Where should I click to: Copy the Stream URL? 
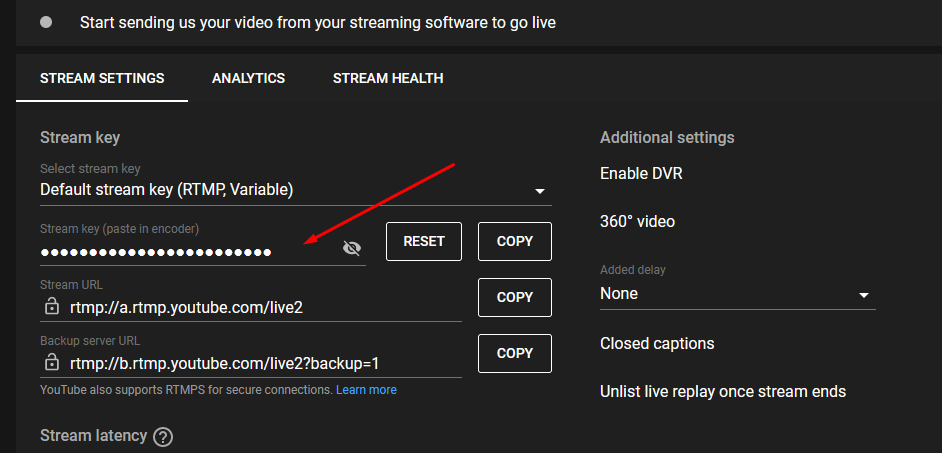(515, 297)
